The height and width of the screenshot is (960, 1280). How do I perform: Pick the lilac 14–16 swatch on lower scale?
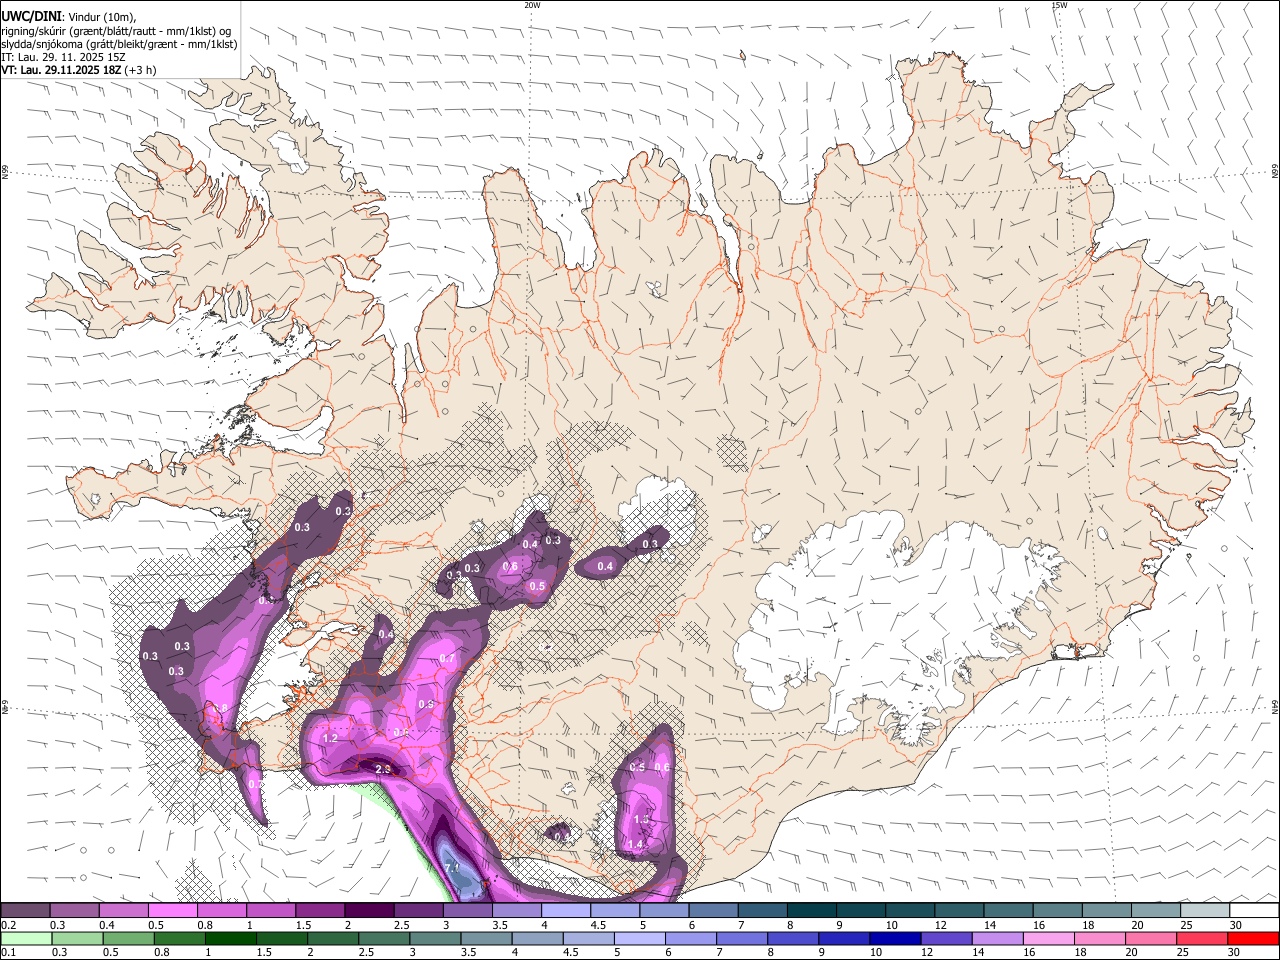[x=998, y=938]
